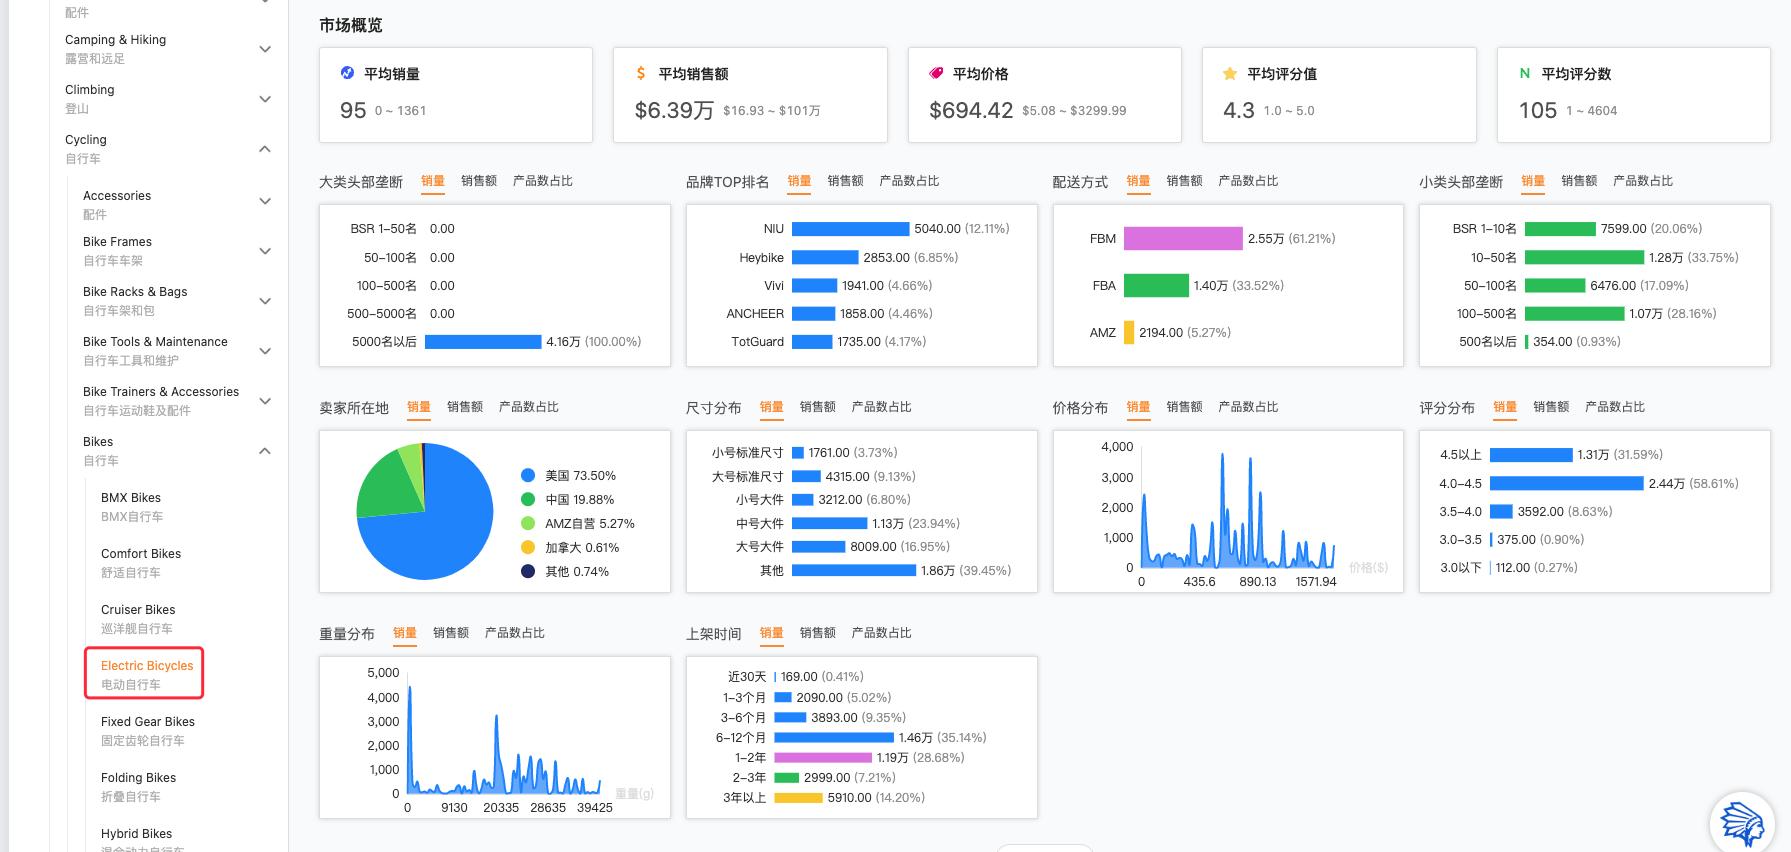This screenshot has height=852, width=1791.
Task: Click the yellow AMZ delivery bar
Action: (1129, 332)
